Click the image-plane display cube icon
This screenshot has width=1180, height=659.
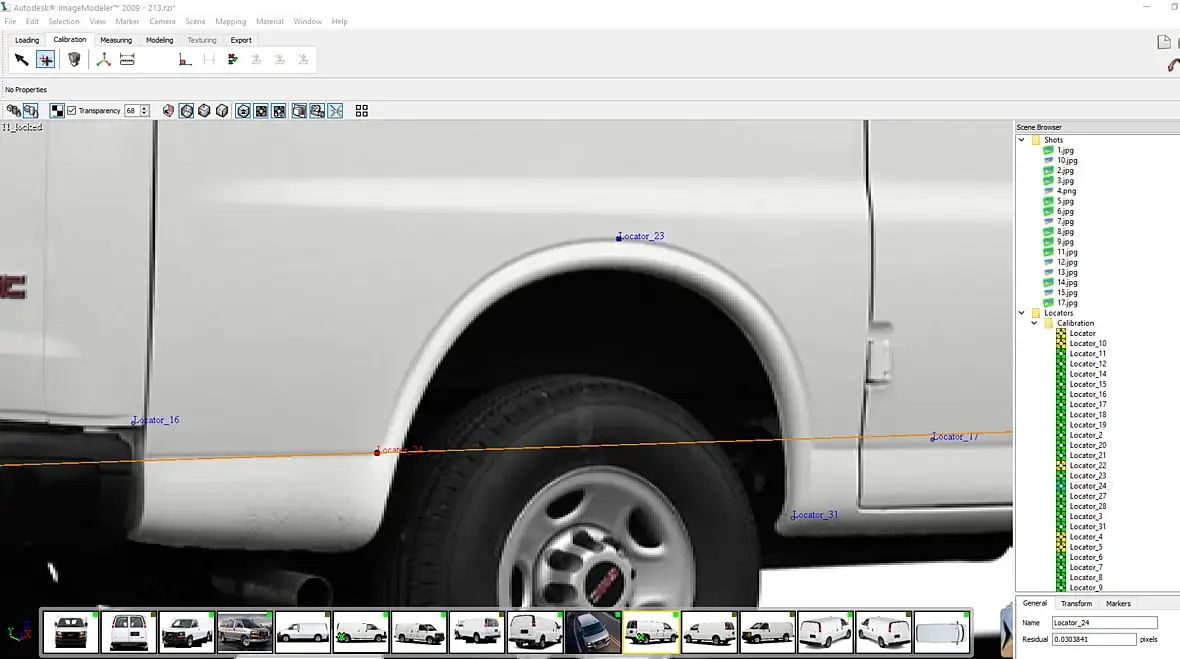click(x=299, y=111)
